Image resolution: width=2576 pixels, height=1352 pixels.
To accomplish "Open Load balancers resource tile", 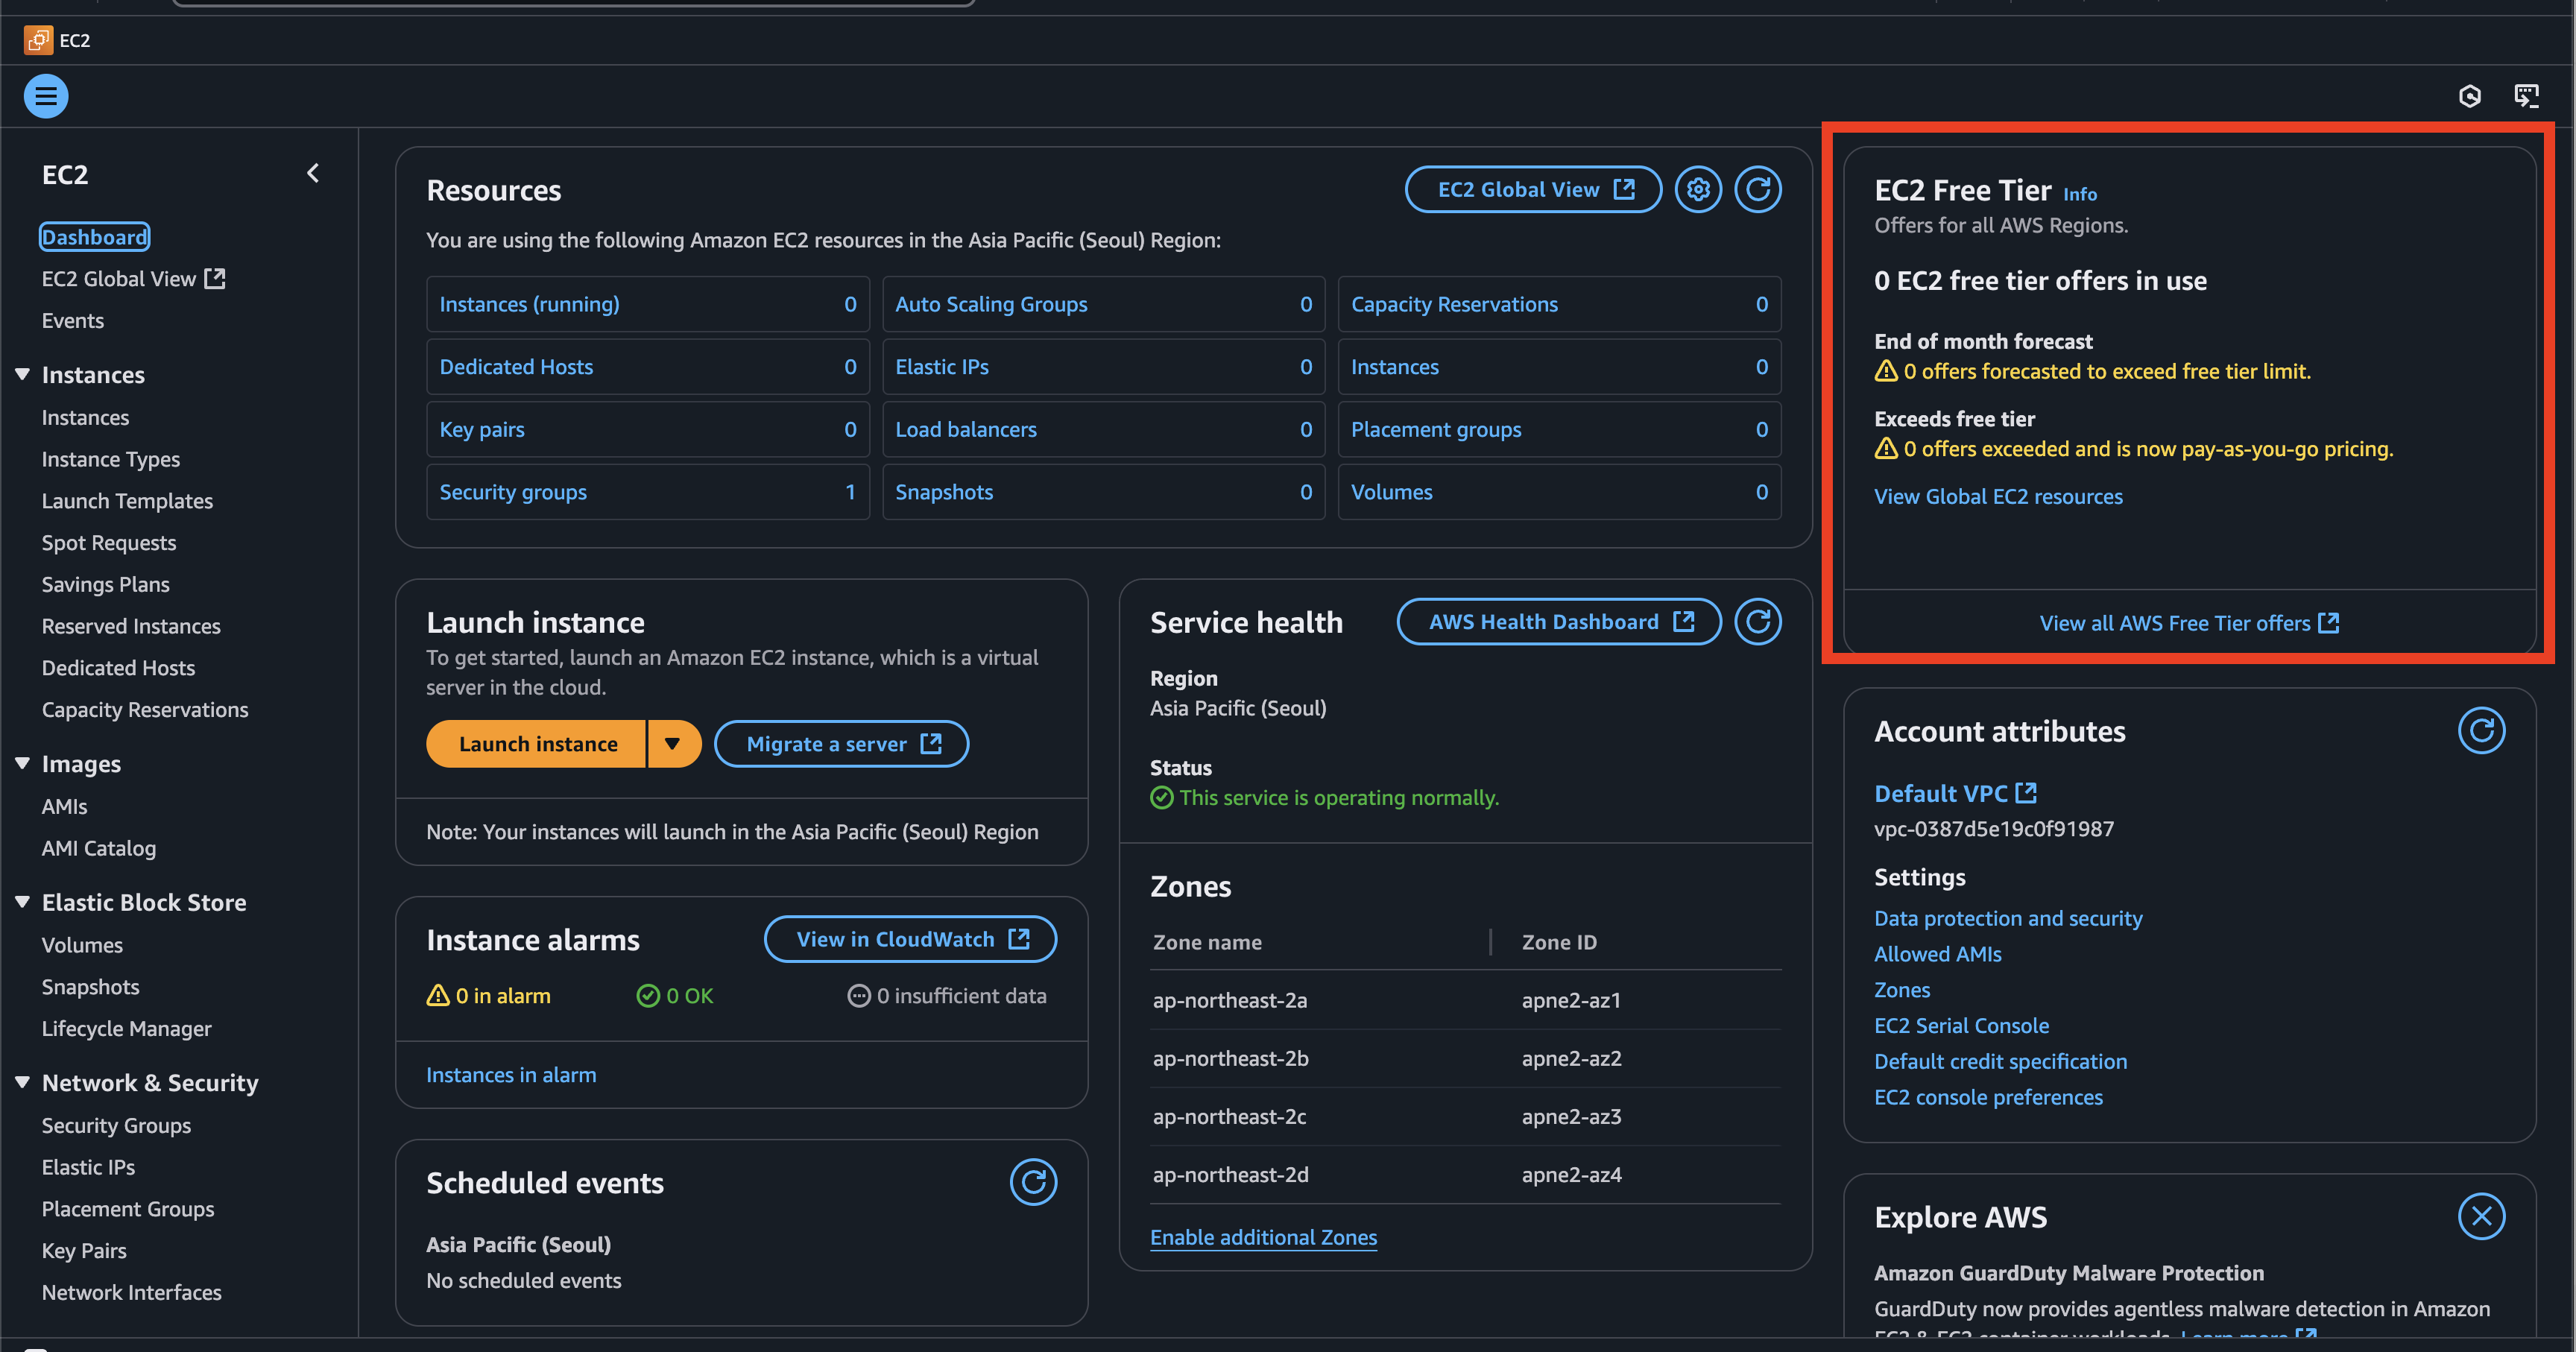I will (x=1103, y=429).
